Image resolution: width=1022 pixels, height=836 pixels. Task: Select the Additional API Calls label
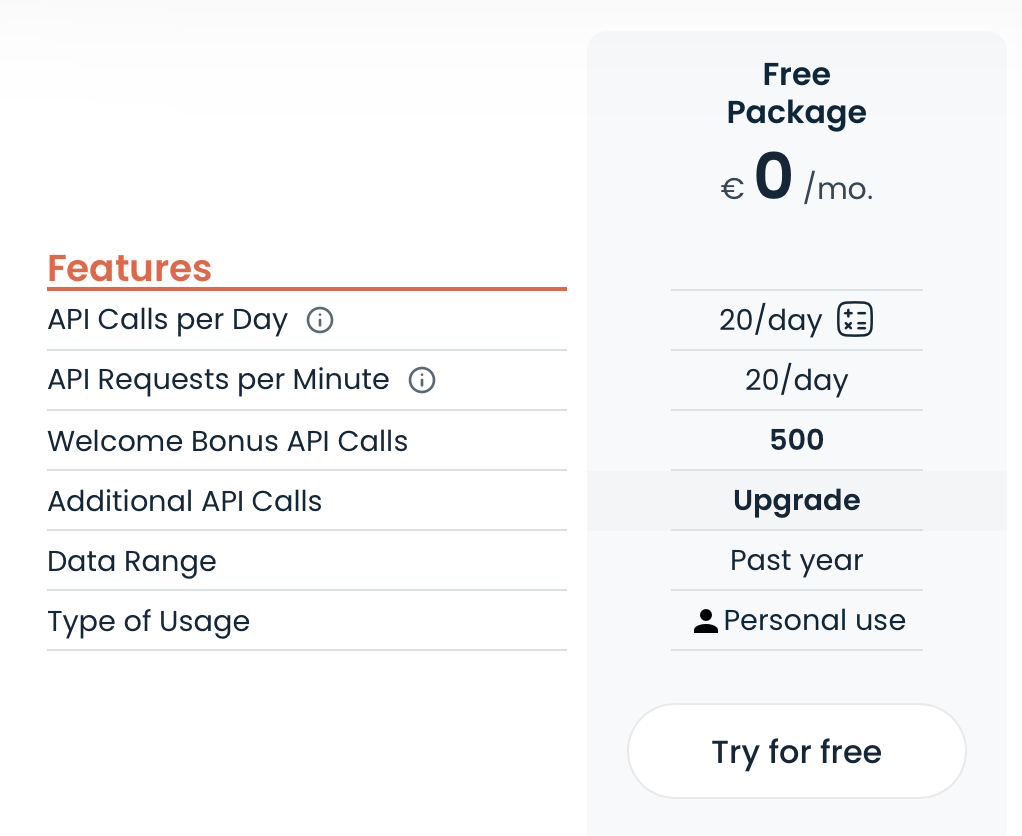point(185,501)
